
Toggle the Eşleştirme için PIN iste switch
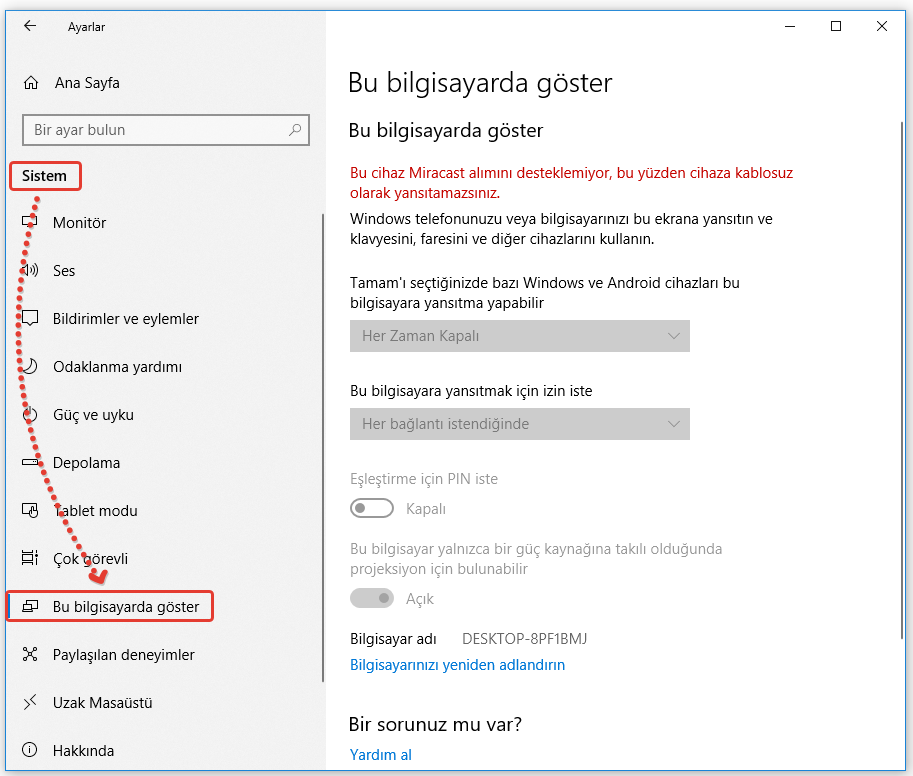(372, 509)
